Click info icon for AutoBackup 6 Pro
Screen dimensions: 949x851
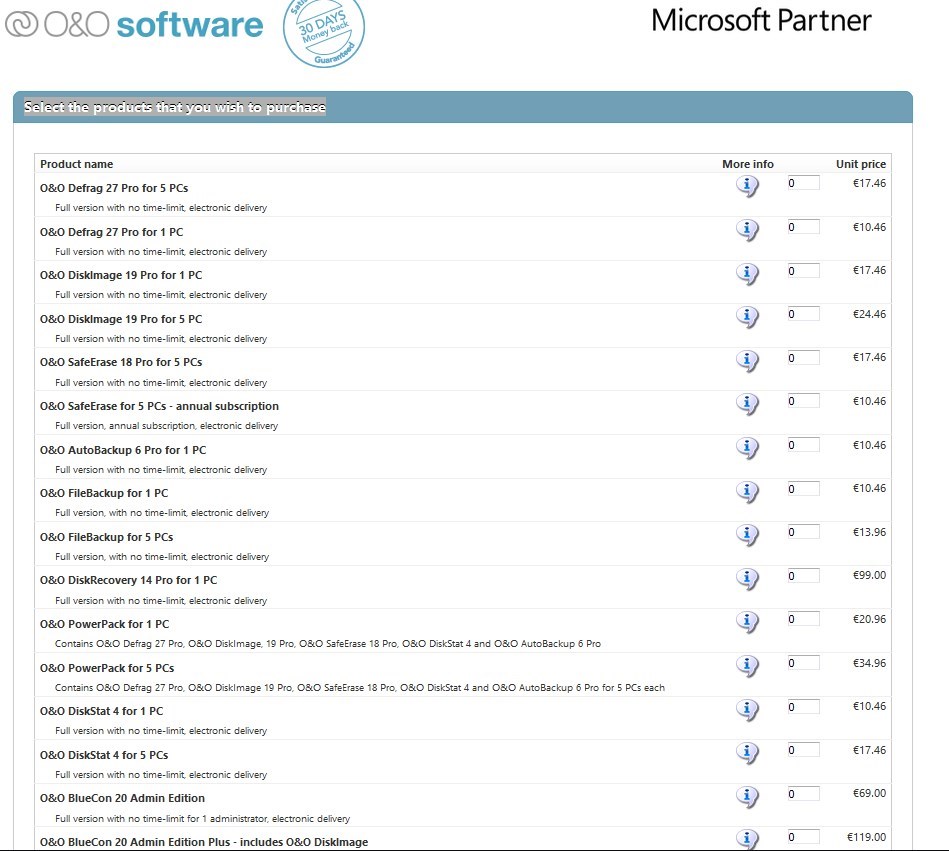(747, 448)
